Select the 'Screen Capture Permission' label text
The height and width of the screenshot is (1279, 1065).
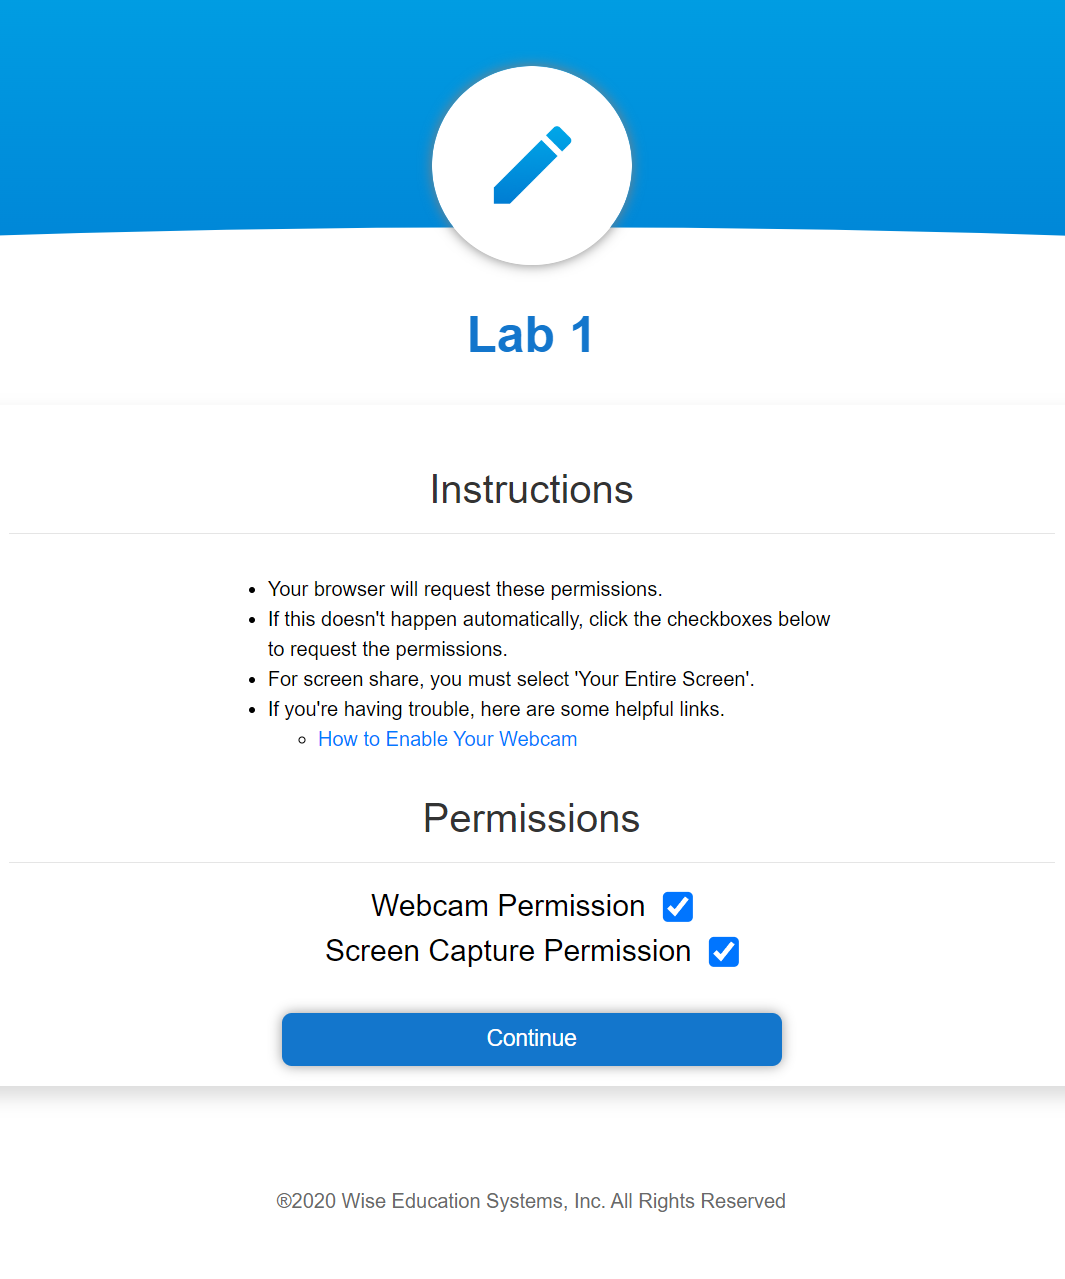508,951
